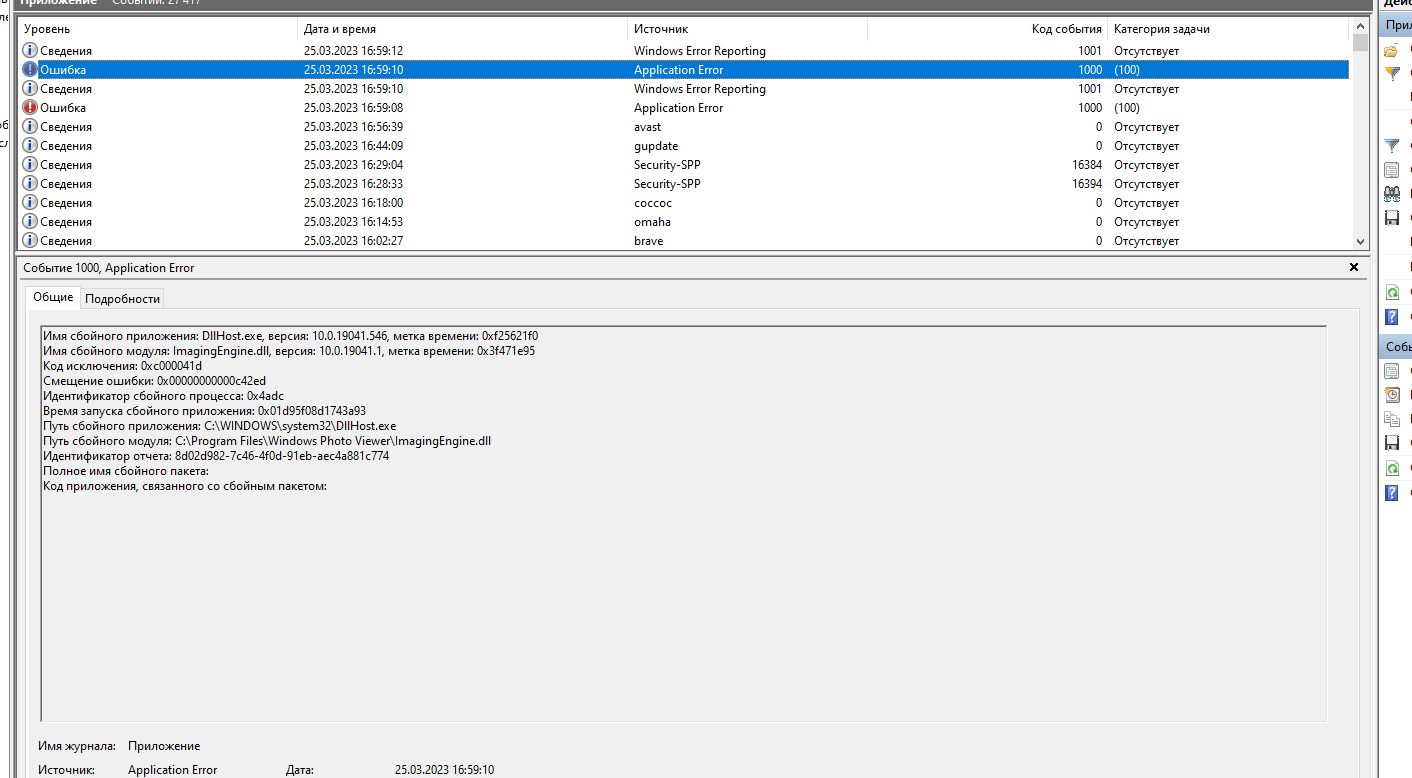This screenshot has width=1412, height=778.
Task: Click the C:\WINDOWS\system32\DllHost.exe path line
Action: point(220,426)
